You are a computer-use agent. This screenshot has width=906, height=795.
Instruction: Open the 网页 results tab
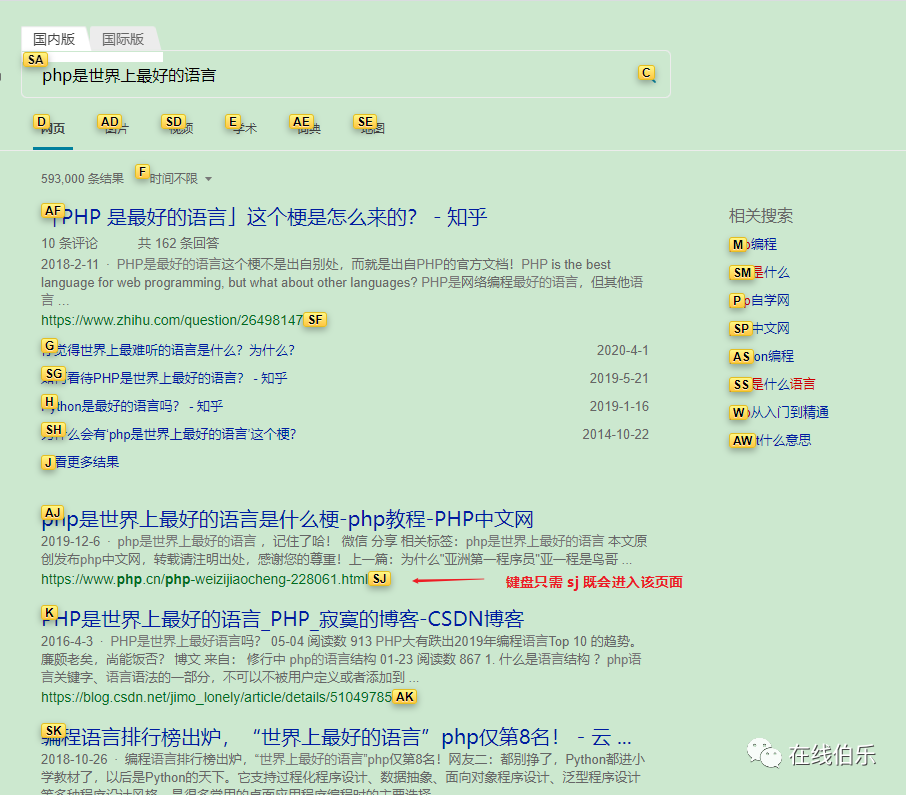click(x=53, y=128)
